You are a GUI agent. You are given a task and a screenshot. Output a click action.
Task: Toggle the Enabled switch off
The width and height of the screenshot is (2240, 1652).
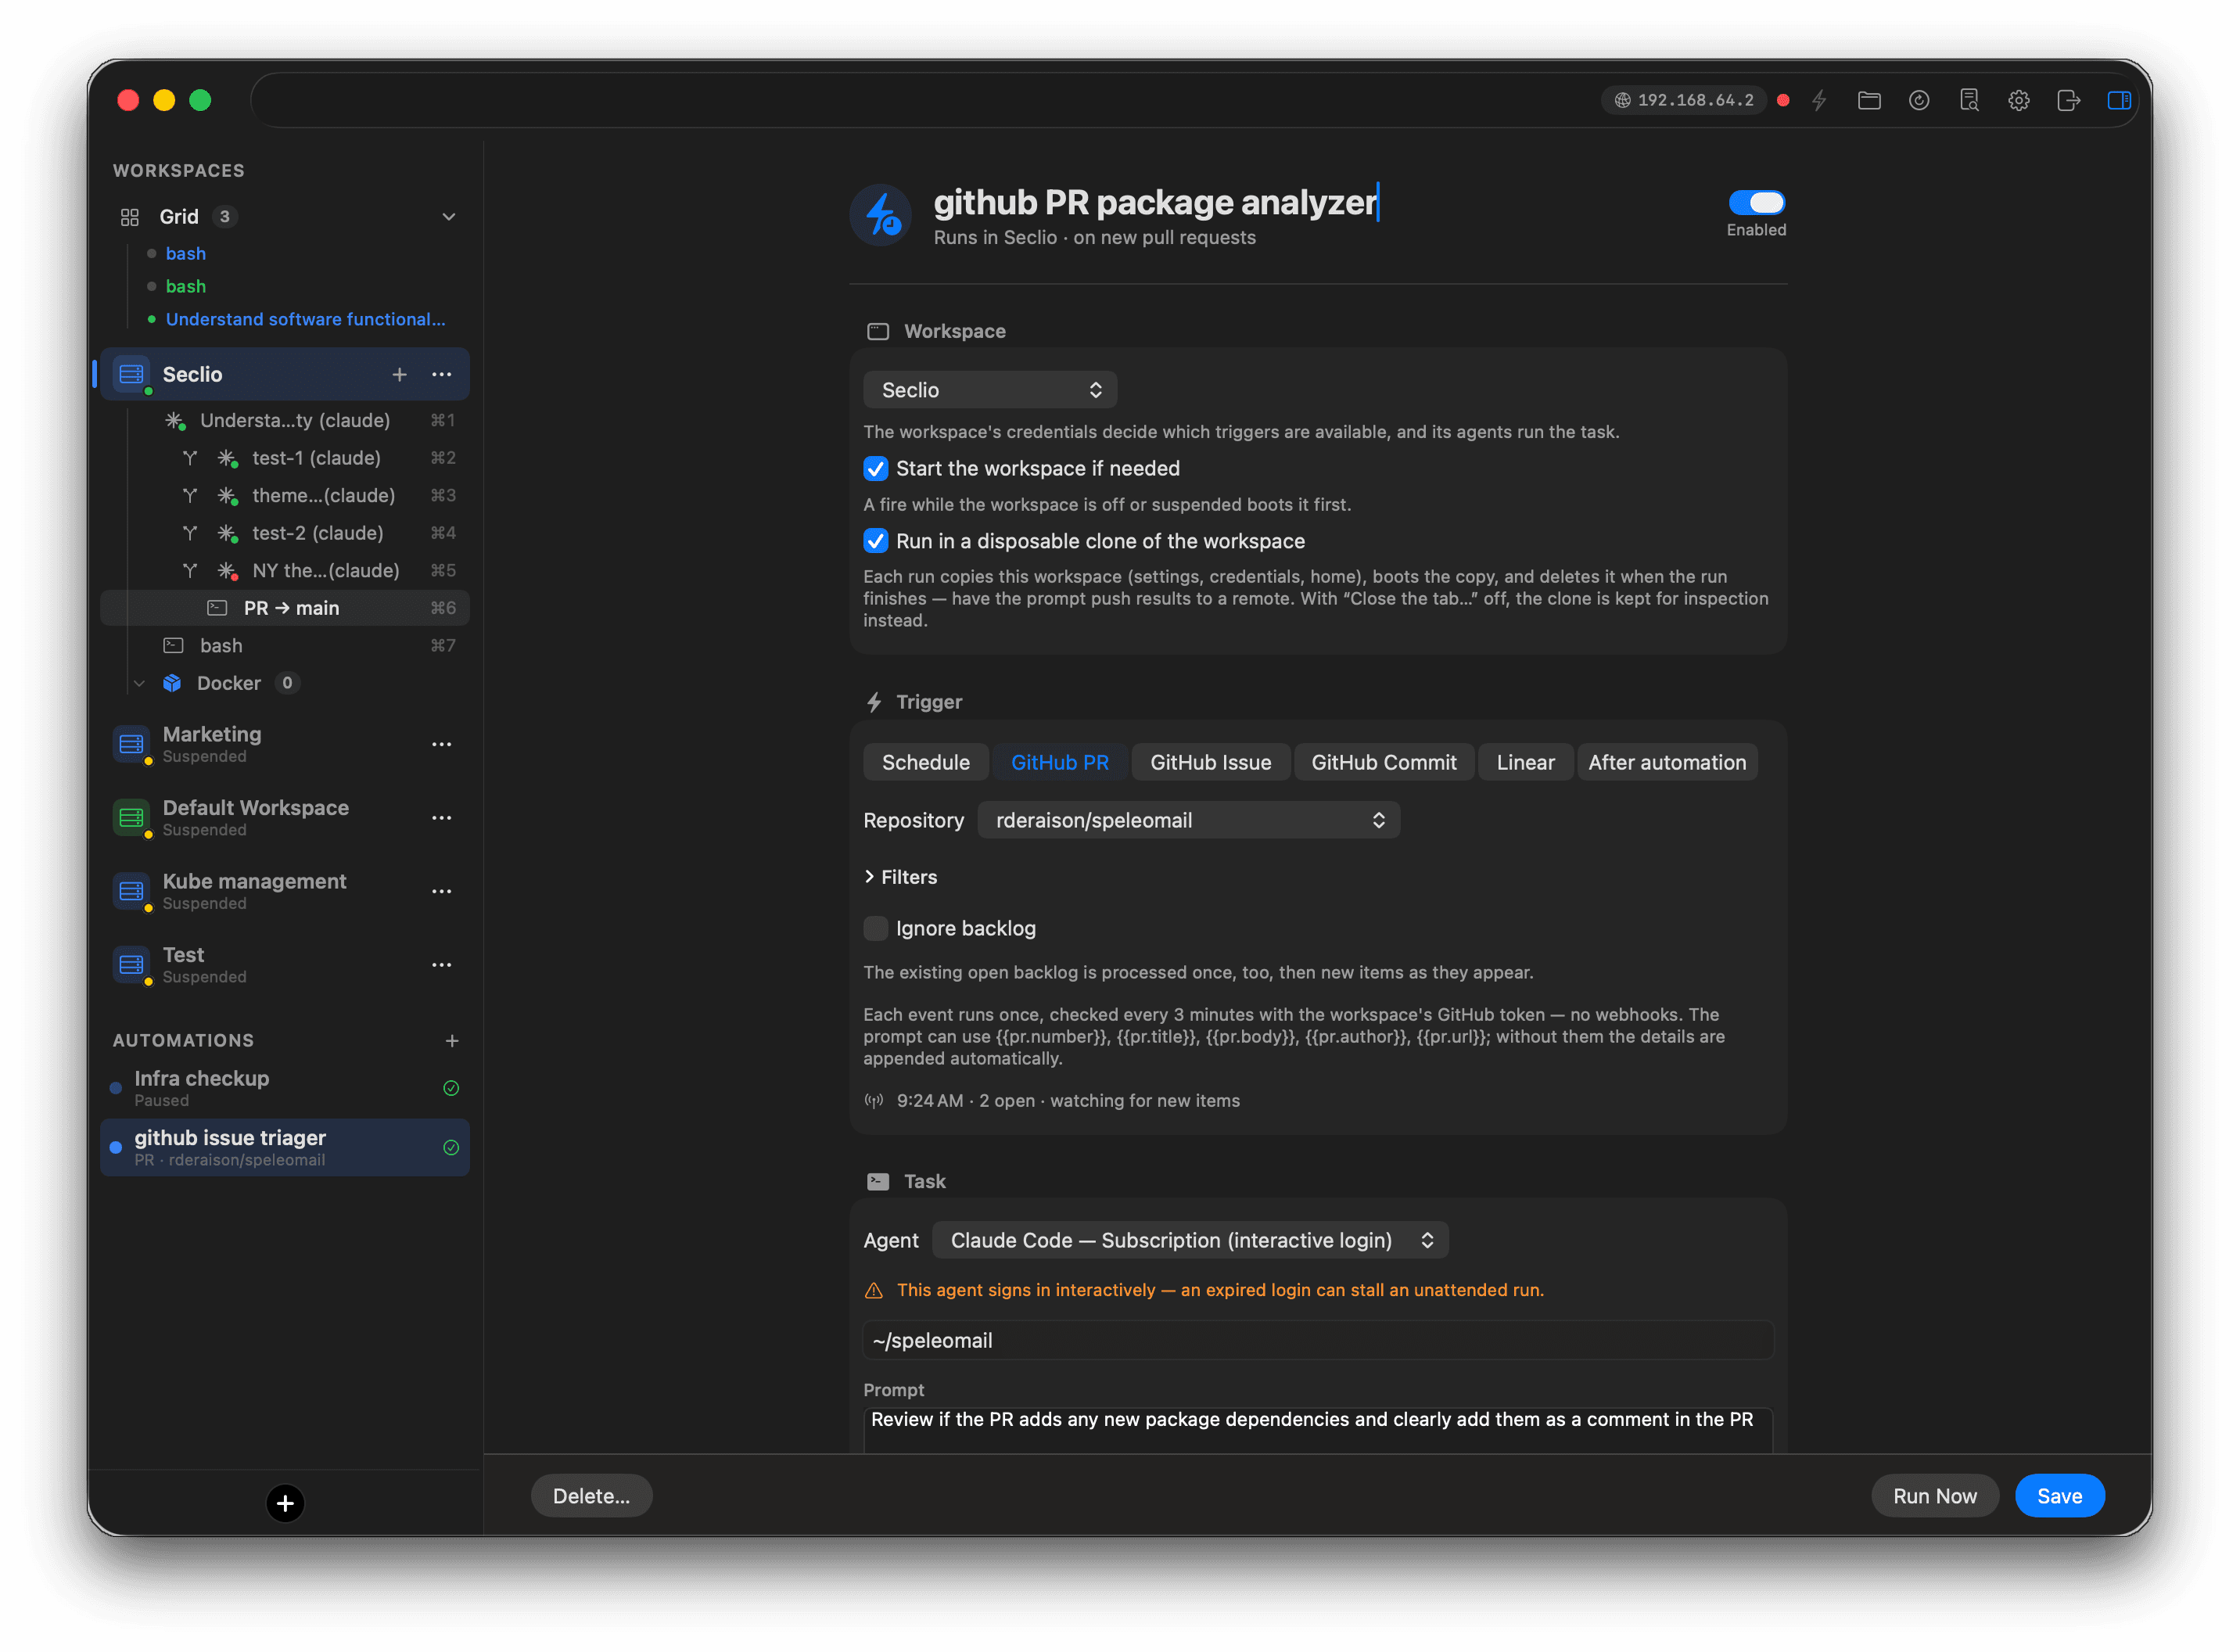click(1757, 203)
